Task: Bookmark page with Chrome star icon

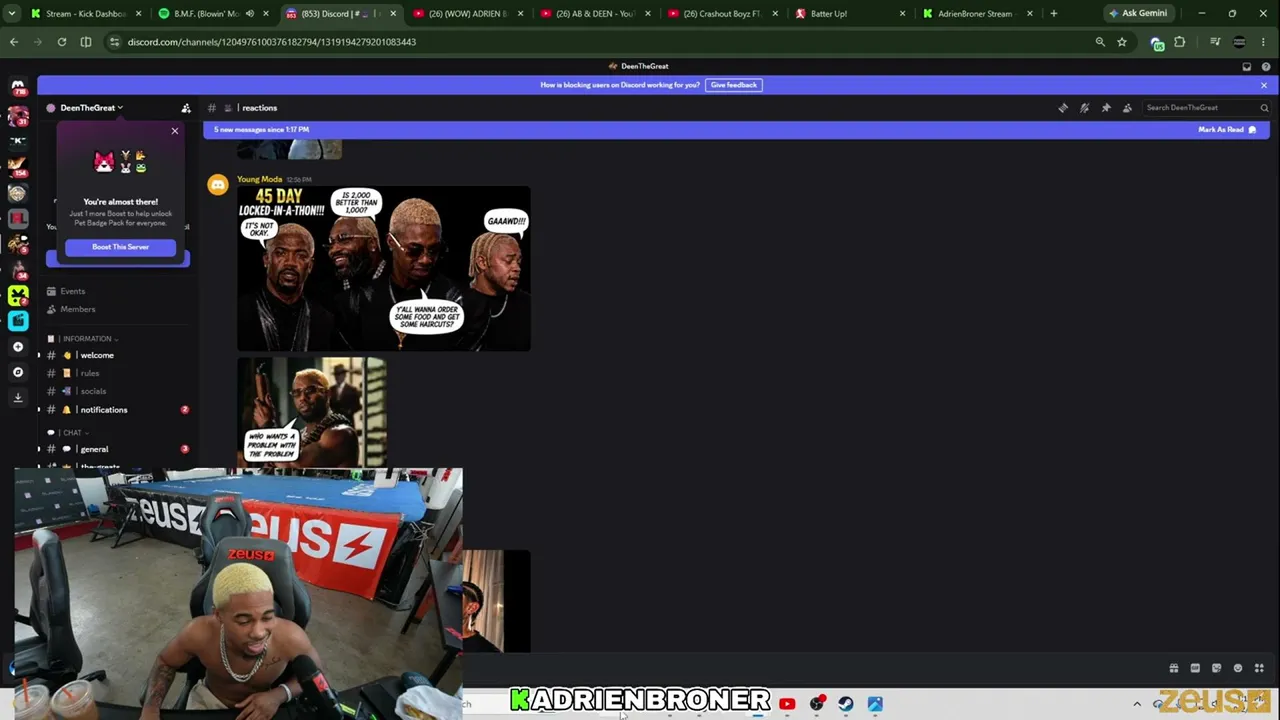Action: pyautogui.click(x=1122, y=42)
